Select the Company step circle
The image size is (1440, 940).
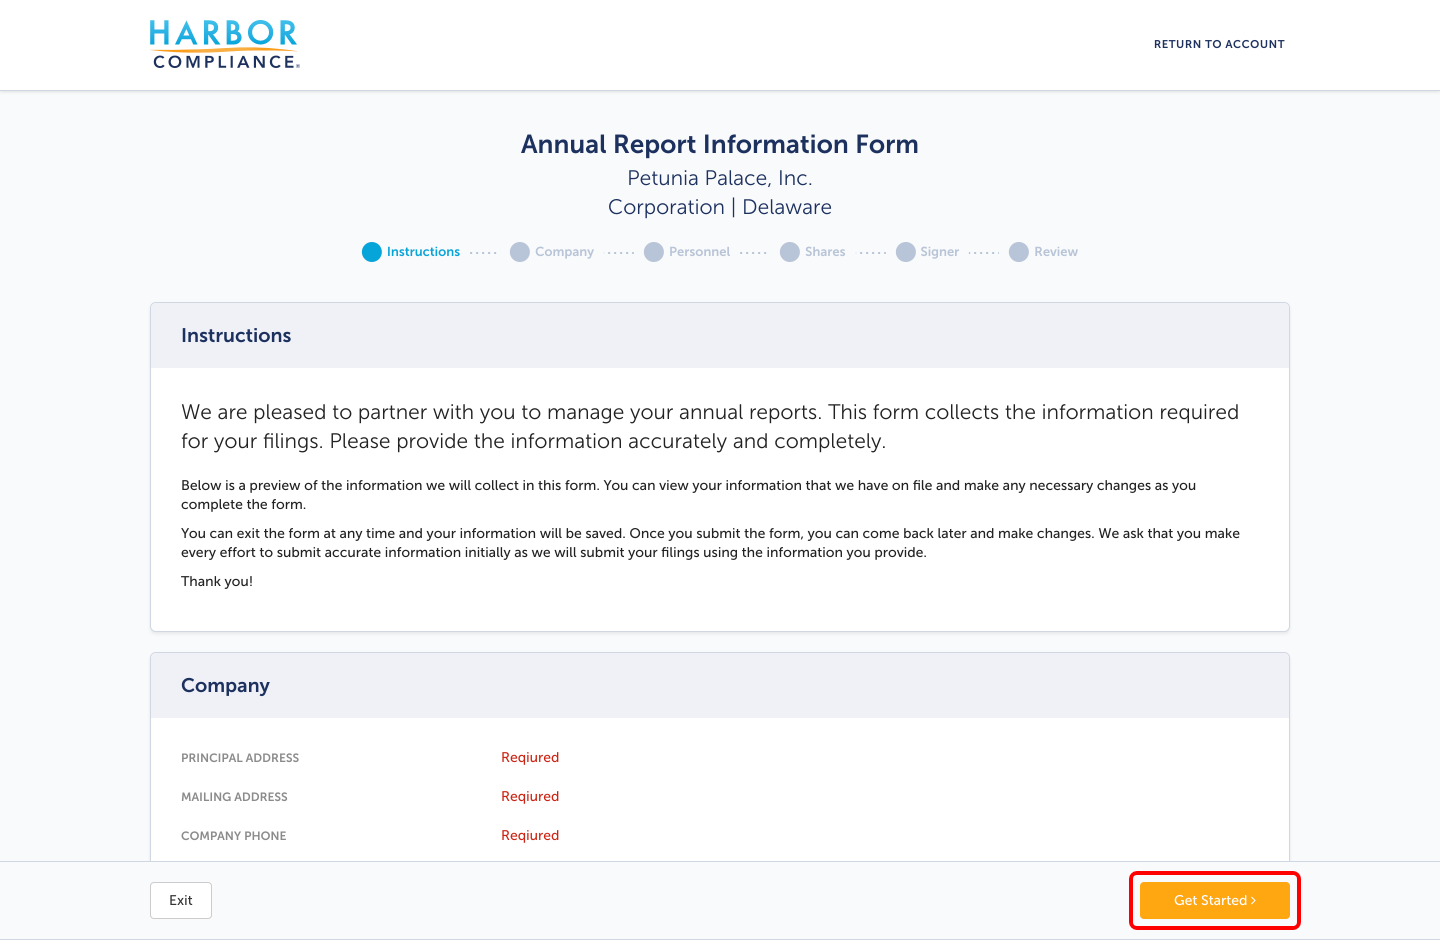(x=520, y=252)
